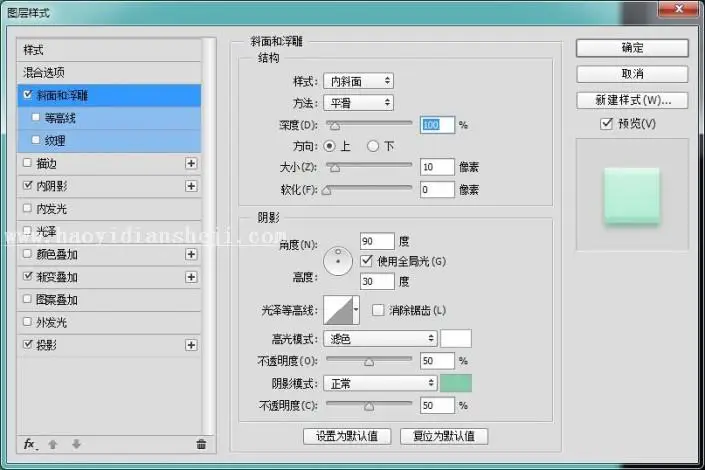Image resolution: width=705 pixels, height=470 pixels.
Task: Click the move effect up arrow
Action: pos(53,444)
